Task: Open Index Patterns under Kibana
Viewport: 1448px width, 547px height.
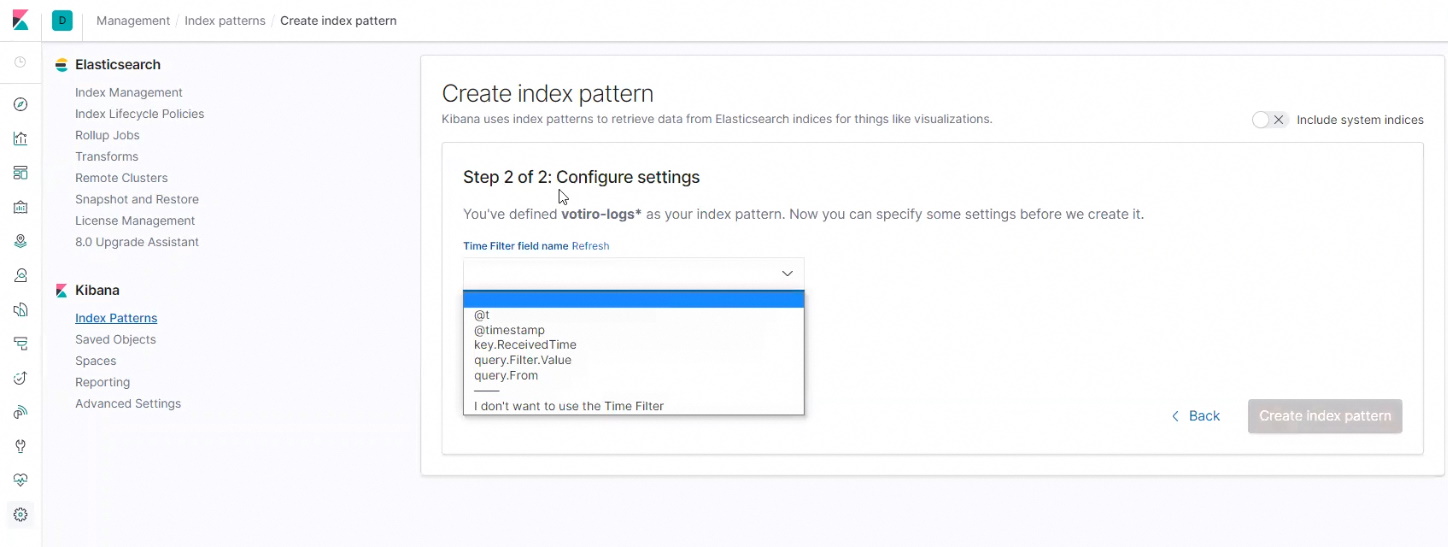Action: [x=116, y=318]
